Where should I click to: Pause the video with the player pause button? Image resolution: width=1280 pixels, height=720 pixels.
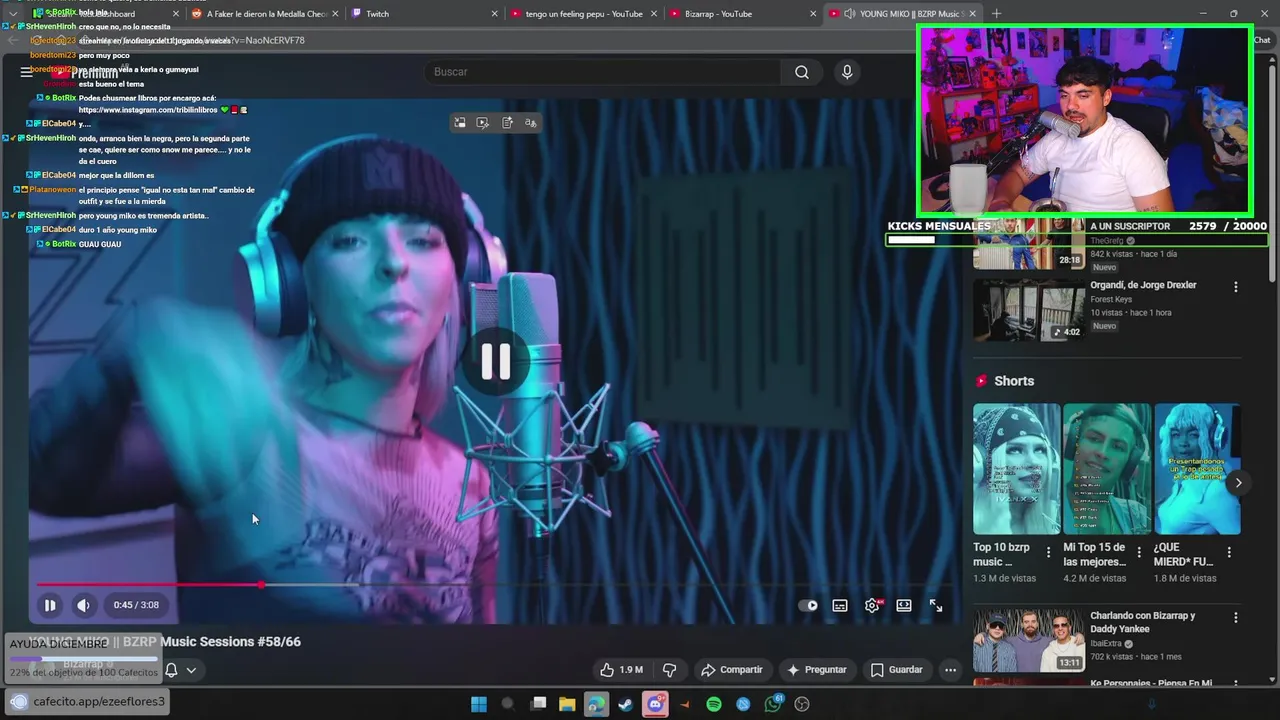pos(49,605)
